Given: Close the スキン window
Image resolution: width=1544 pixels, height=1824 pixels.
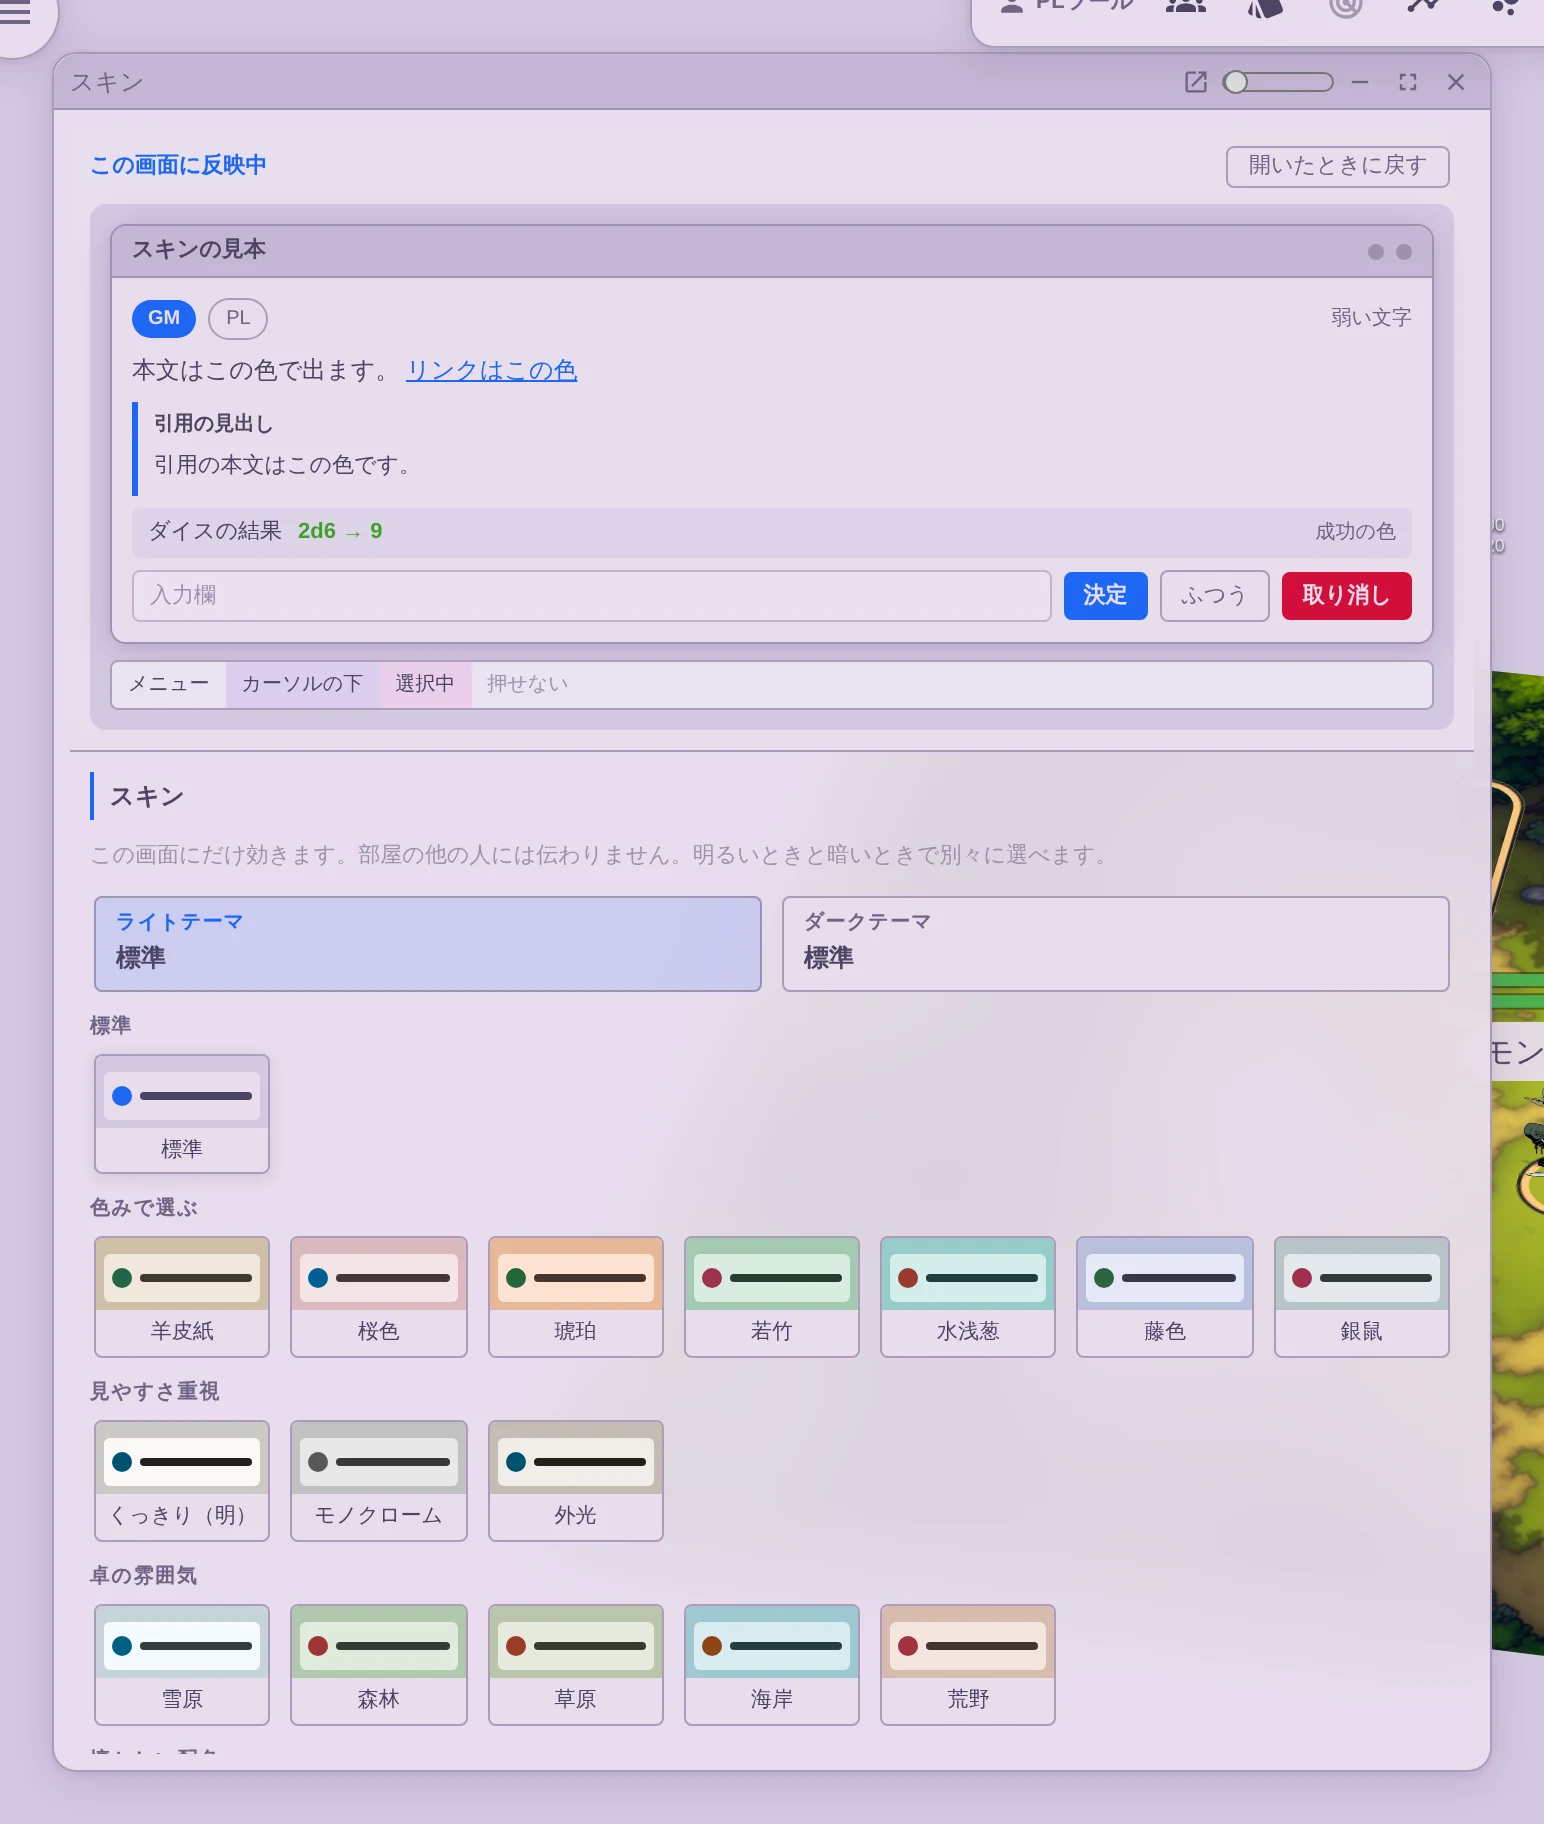Looking at the screenshot, I should click(1456, 82).
